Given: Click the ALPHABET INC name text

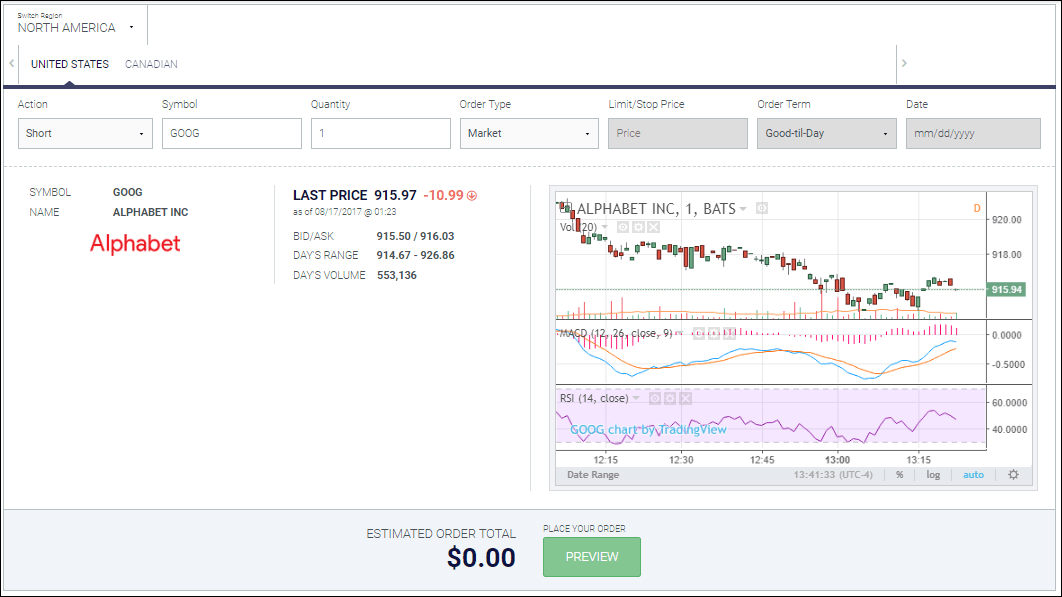Looking at the screenshot, I should [150, 212].
